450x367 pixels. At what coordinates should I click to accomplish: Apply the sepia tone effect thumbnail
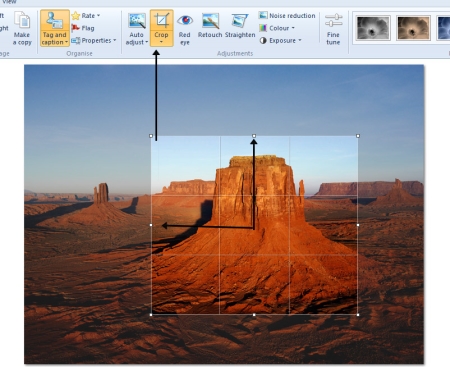(x=413, y=28)
